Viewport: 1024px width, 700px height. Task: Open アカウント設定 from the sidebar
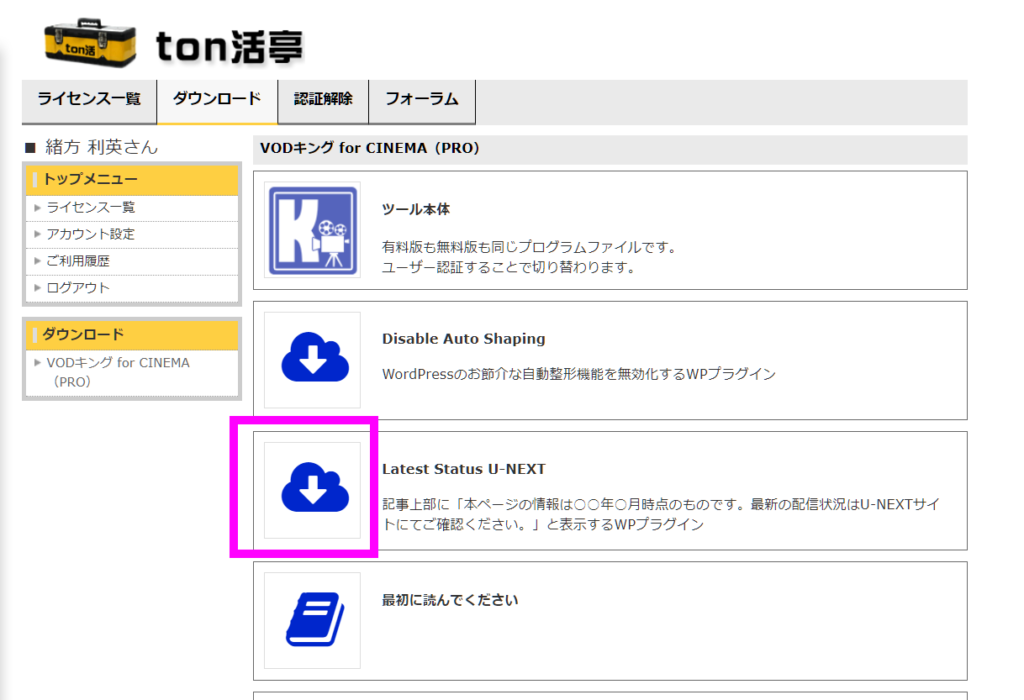(90, 234)
